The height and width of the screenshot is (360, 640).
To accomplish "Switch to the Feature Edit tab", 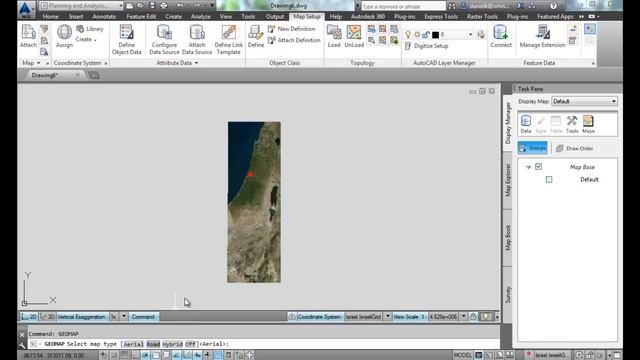I will coord(141,17).
